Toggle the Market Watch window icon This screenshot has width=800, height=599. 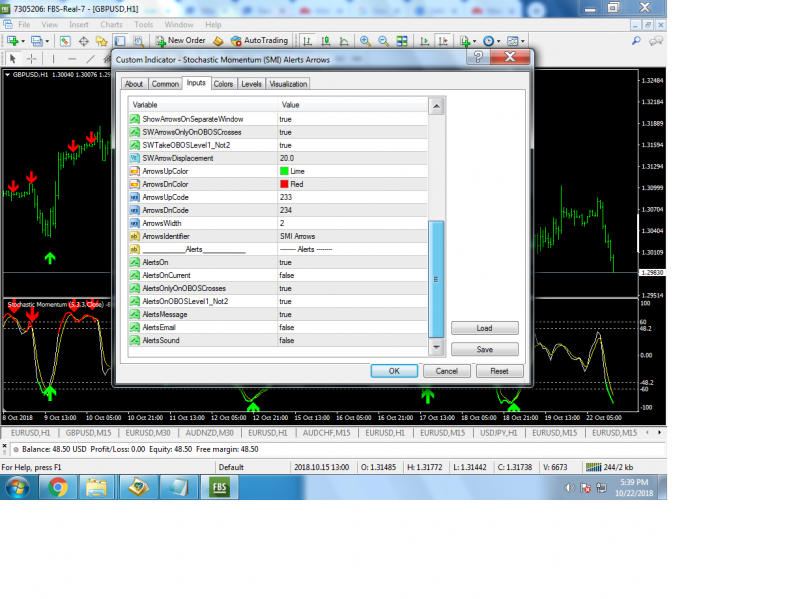click(x=65, y=41)
